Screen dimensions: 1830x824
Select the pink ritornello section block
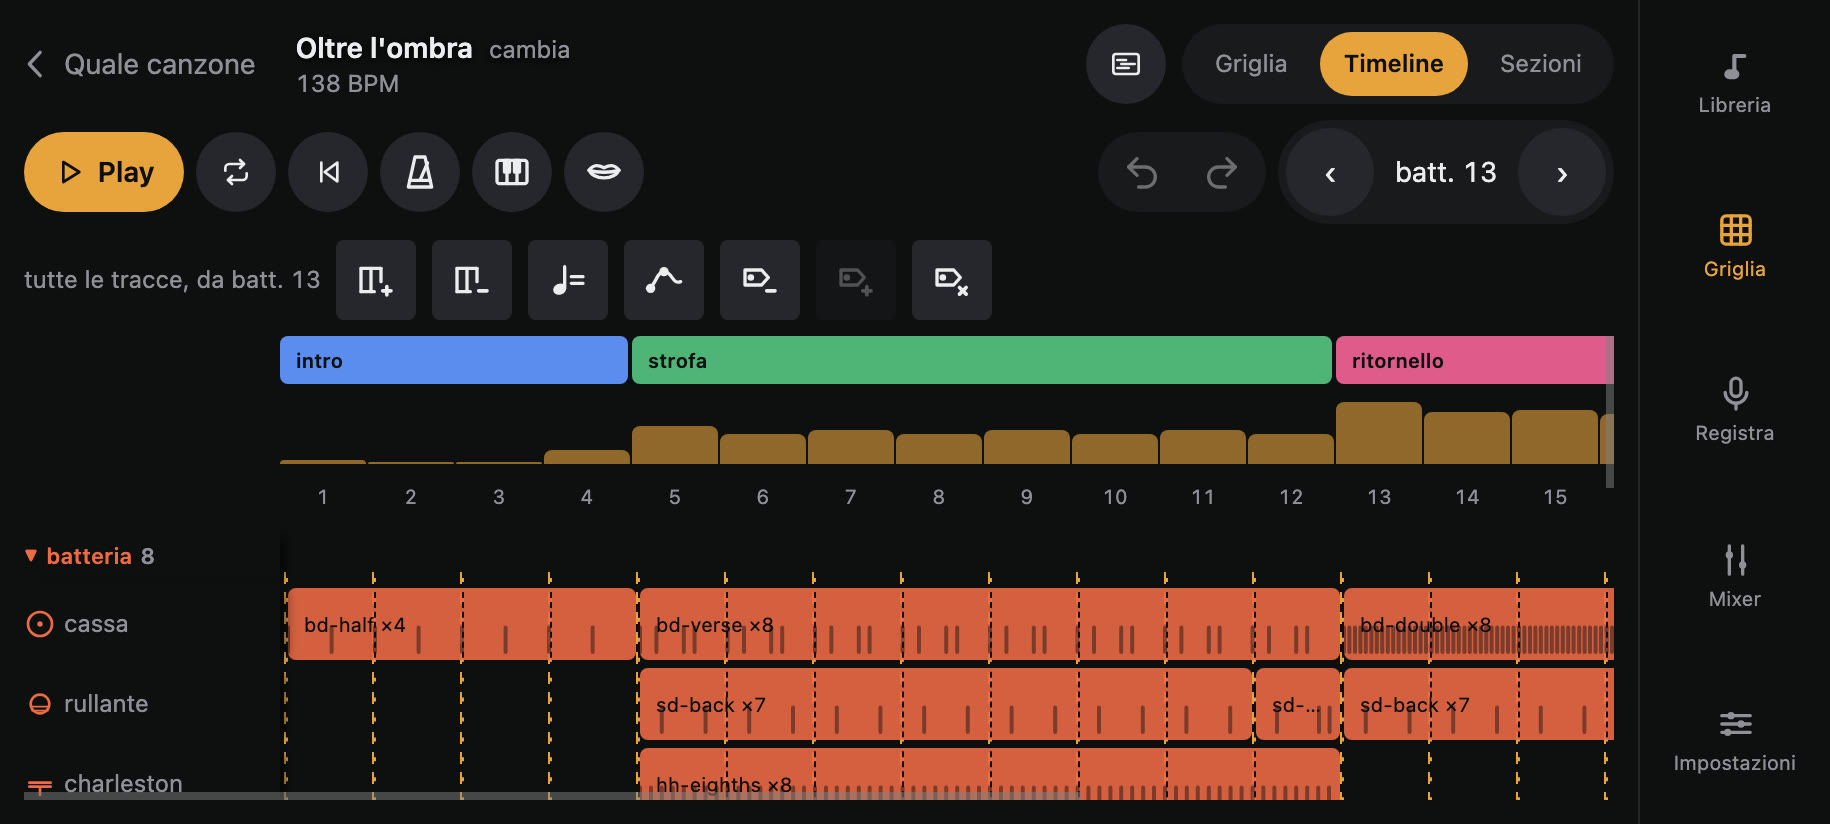coord(1474,360)
